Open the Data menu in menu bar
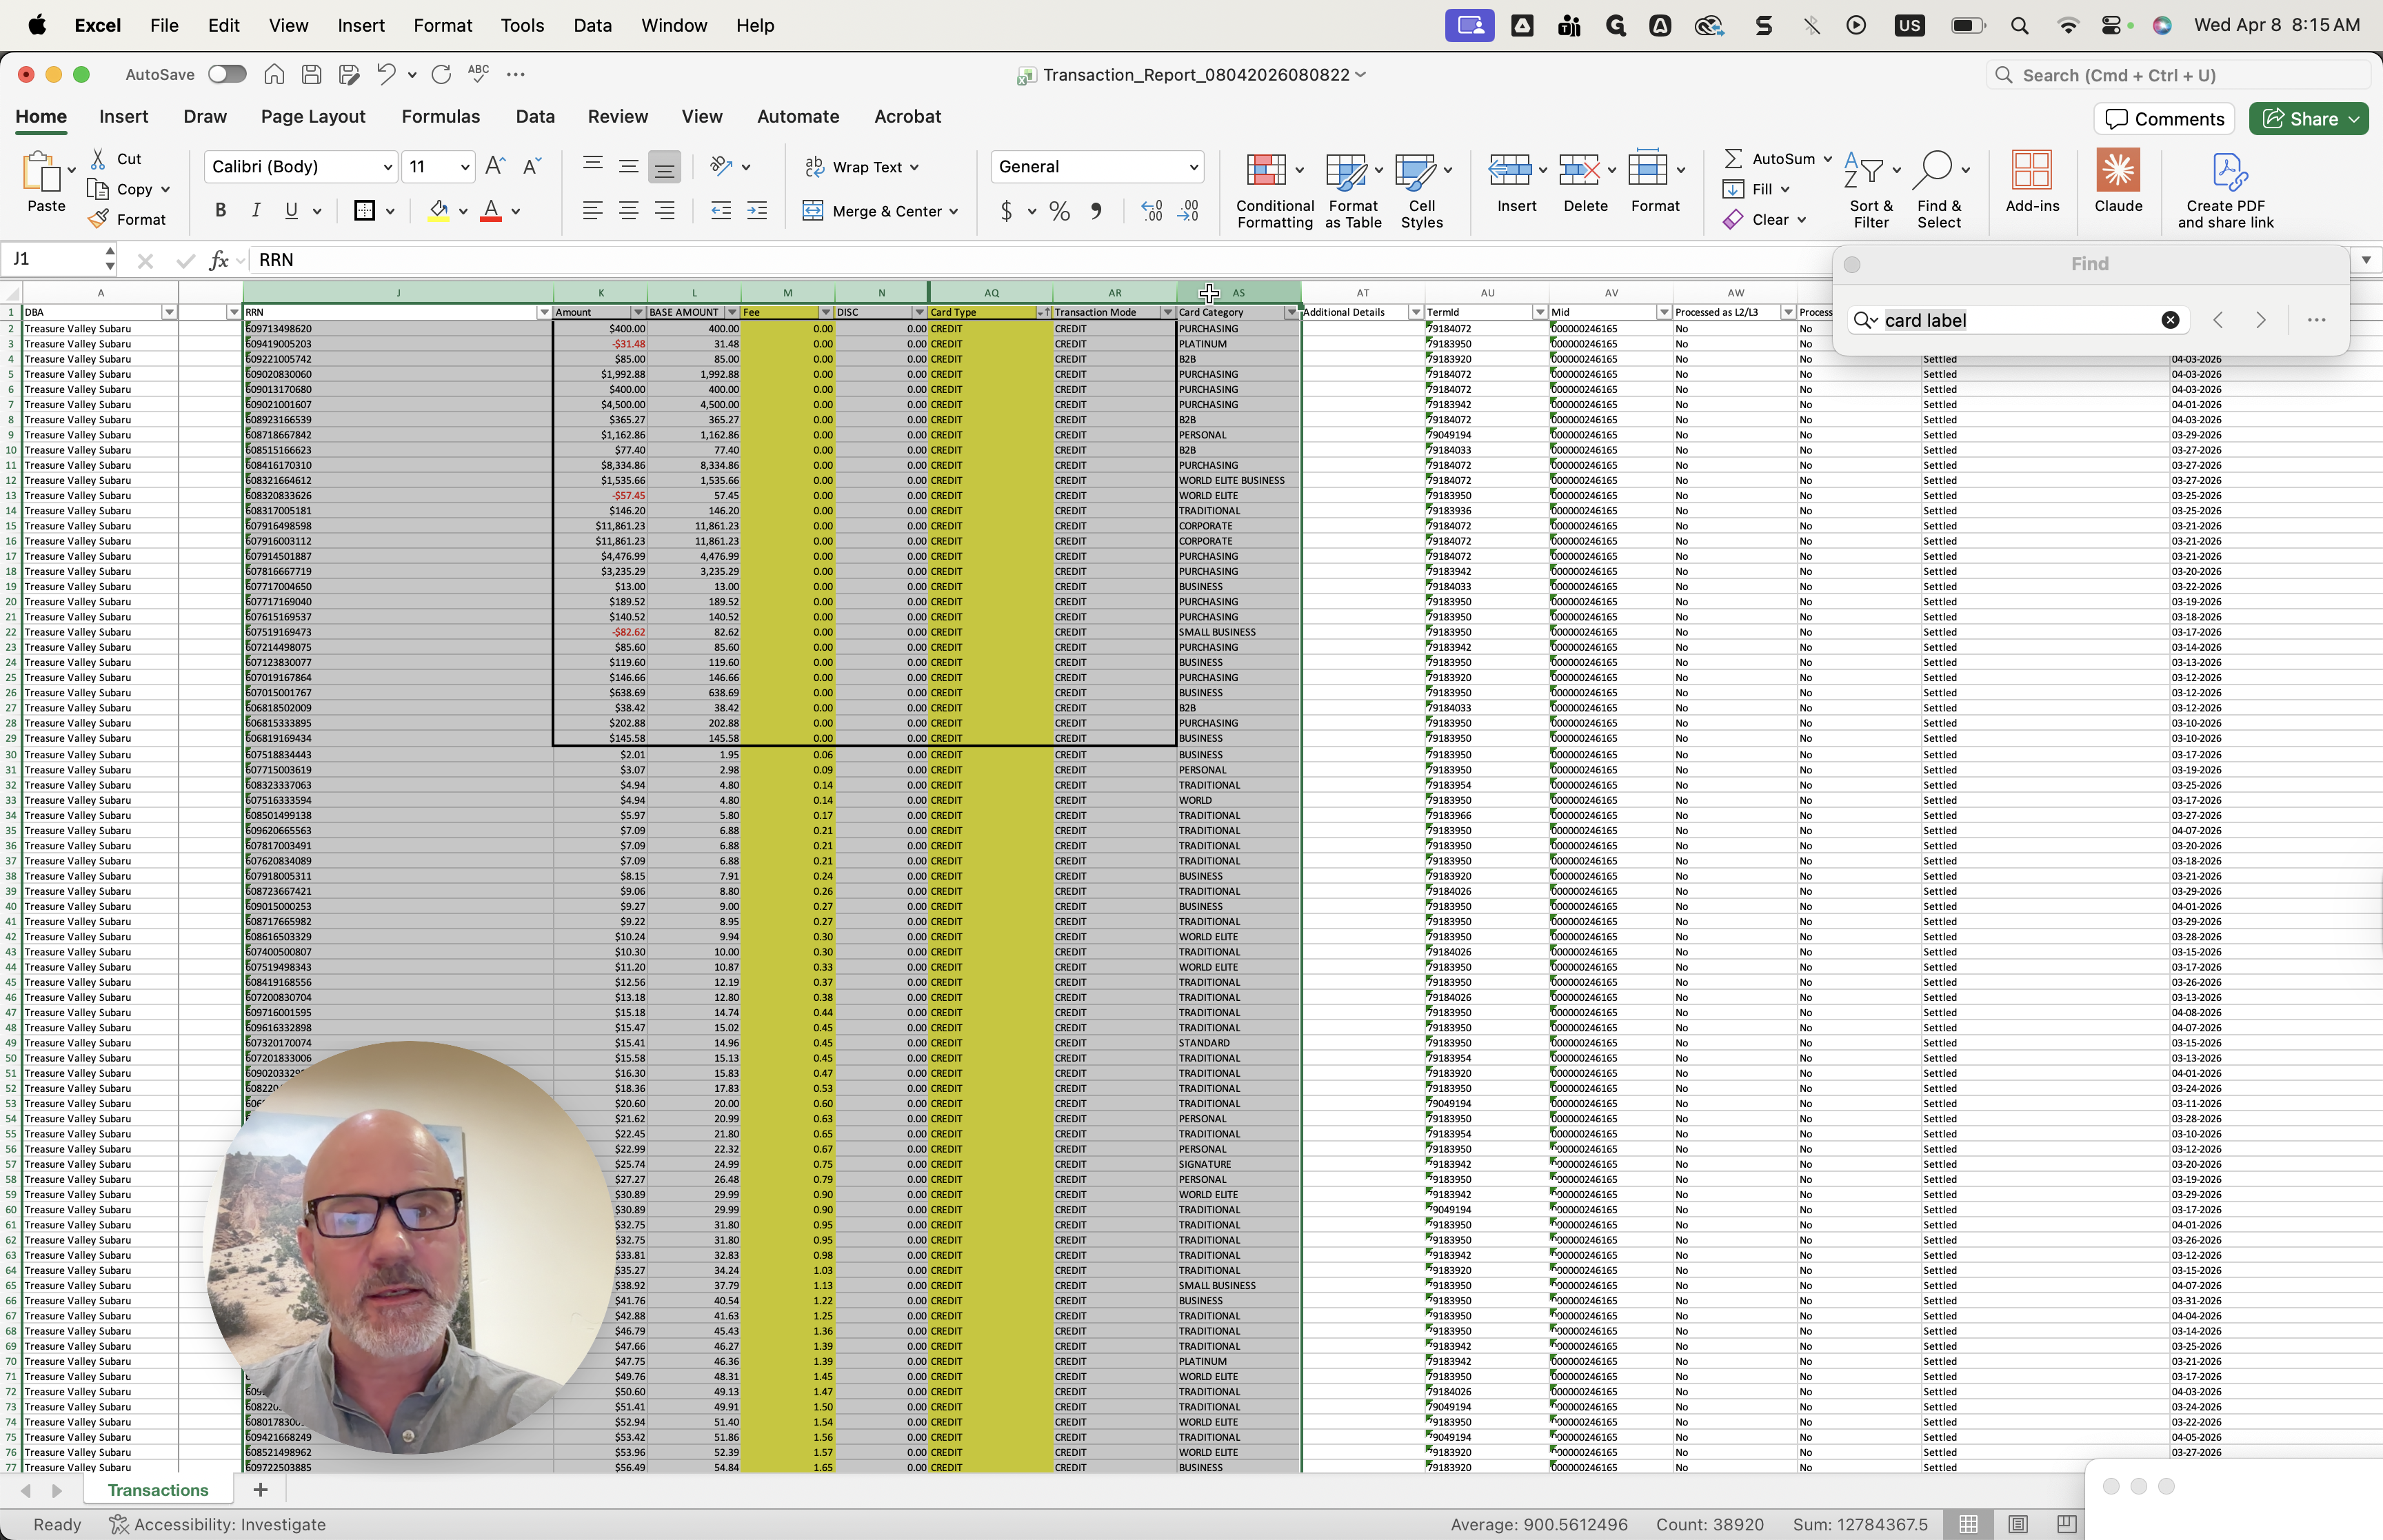 (x=592, y=25)
